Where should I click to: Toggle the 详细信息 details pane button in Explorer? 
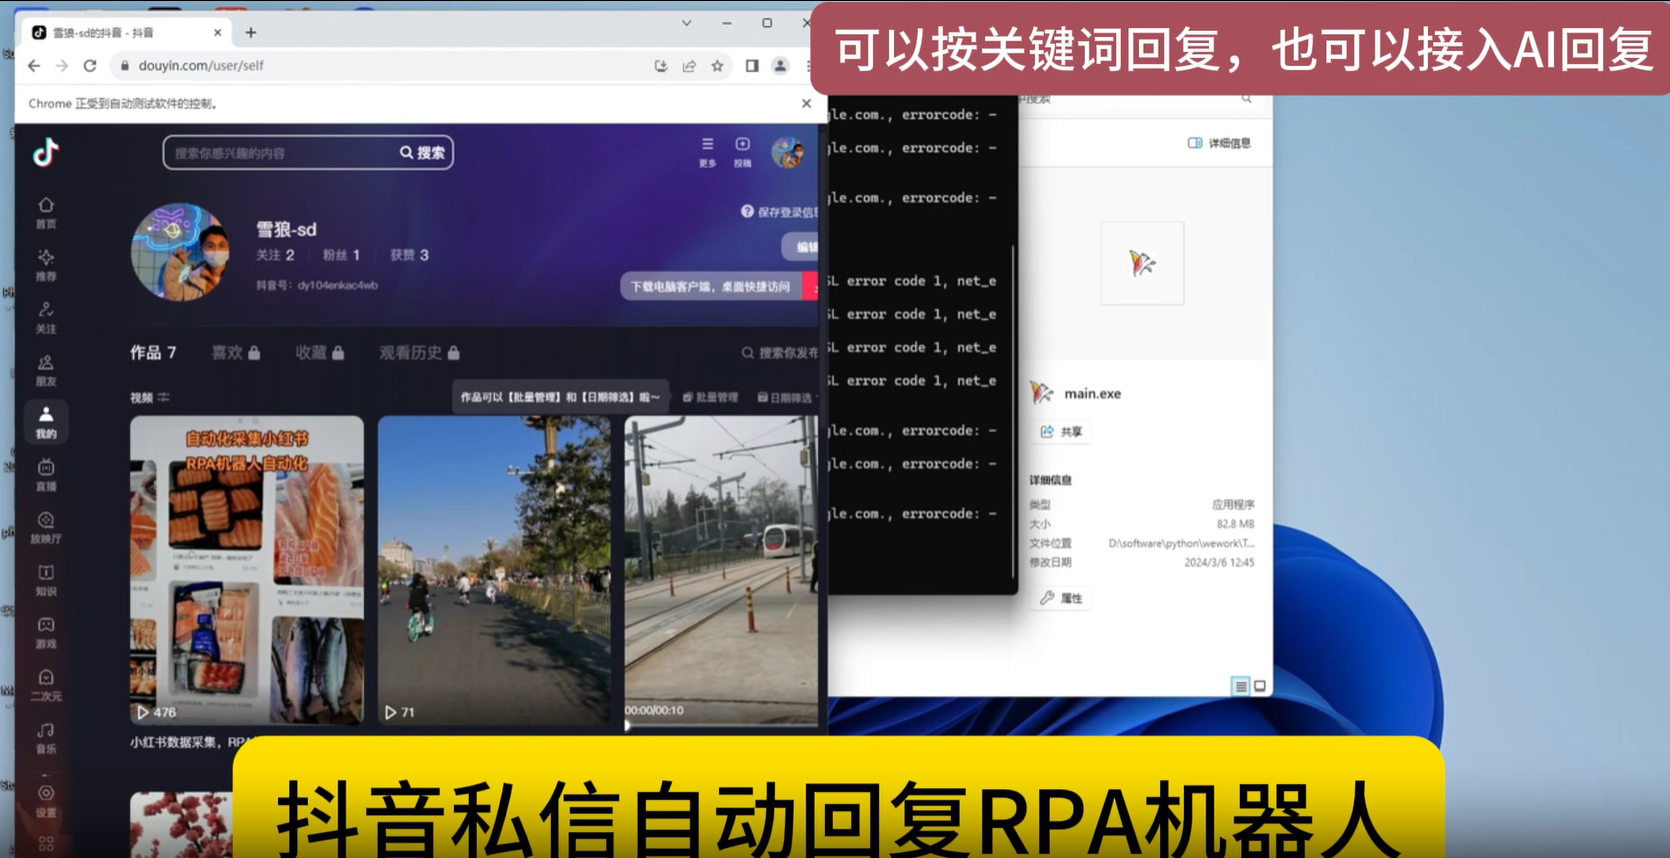(1219, 143)
